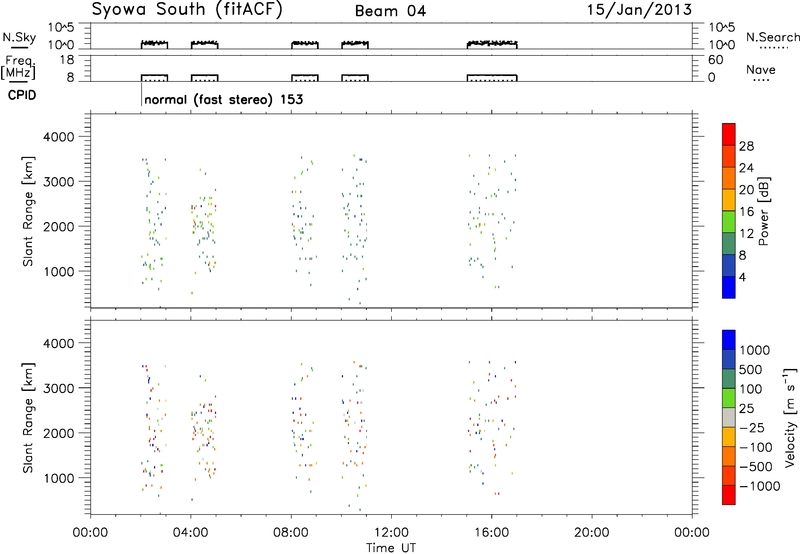Viewport: 800px width, 554px height.
Task: Click the 15:00-17:00 frequency box in Freq panel
Action: click(x=492, y=78)
